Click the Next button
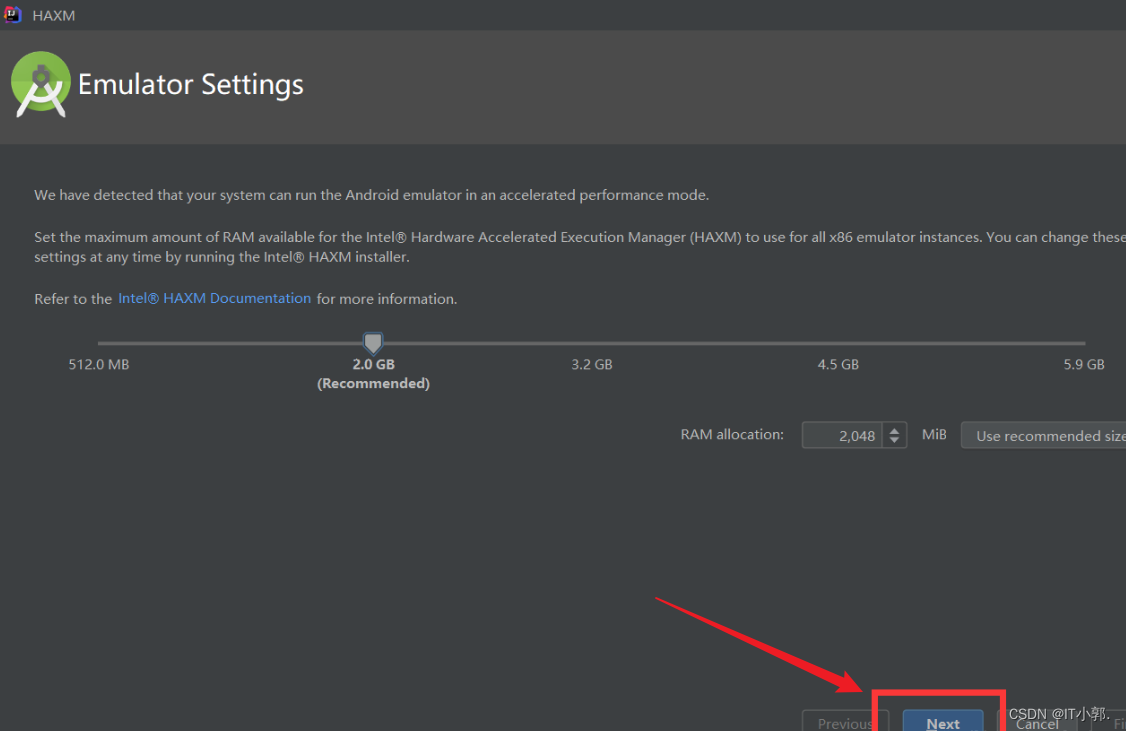Screen dimensions: 1126x731 click(x=943, y=721)
